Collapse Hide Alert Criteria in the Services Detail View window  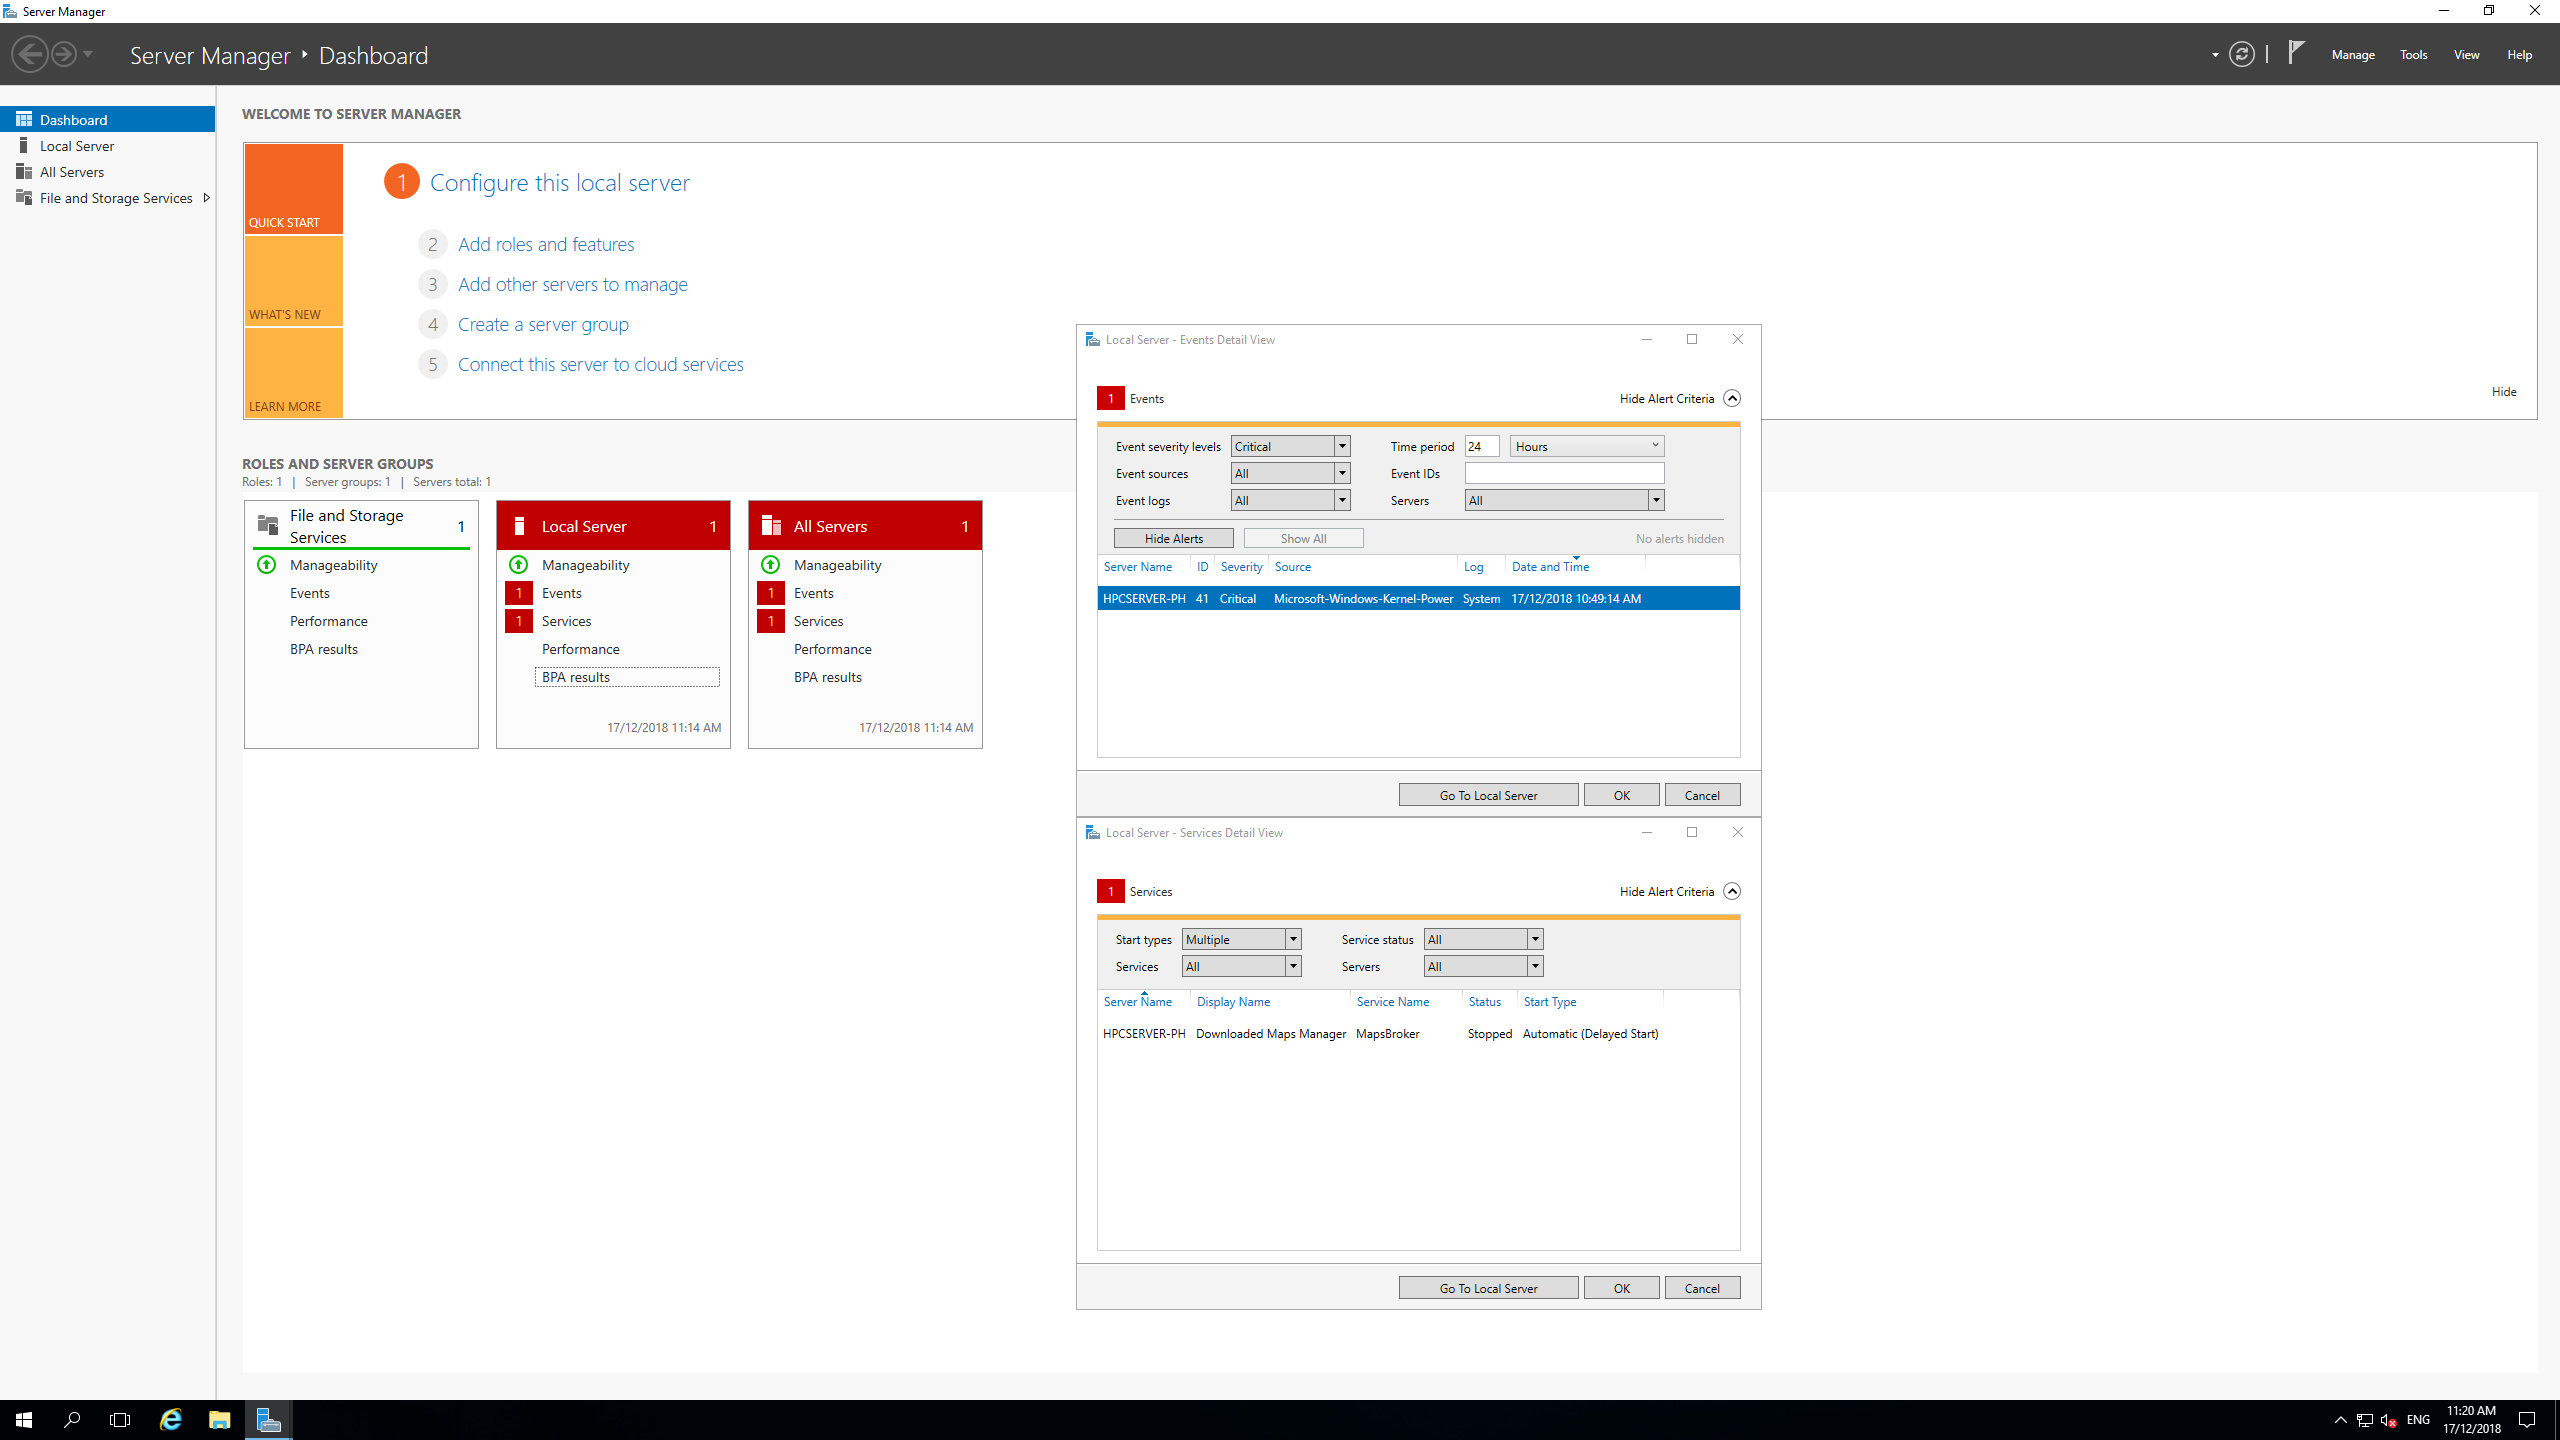point(1732,891)
